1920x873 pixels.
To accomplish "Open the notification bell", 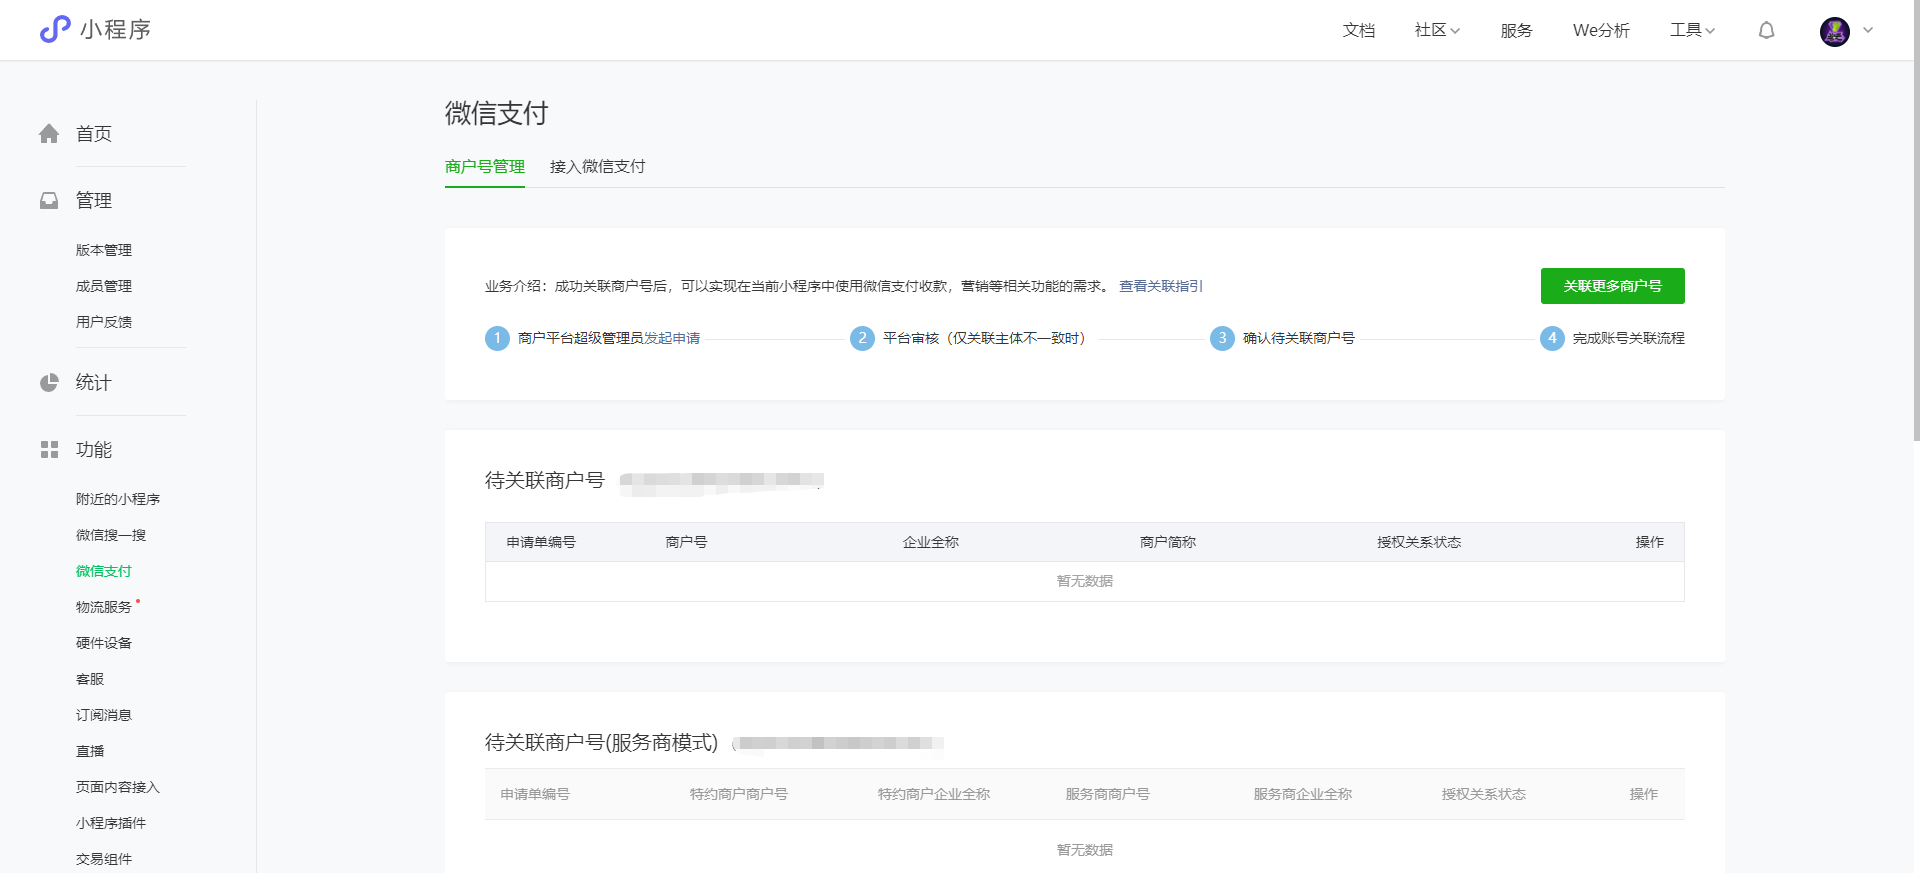I will point(1767,30).
